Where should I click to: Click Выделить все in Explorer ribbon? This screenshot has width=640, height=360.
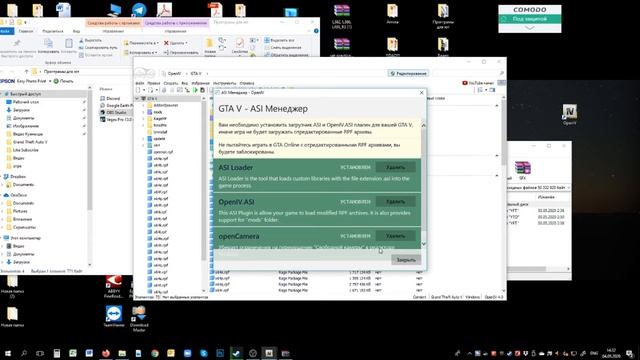280,40
